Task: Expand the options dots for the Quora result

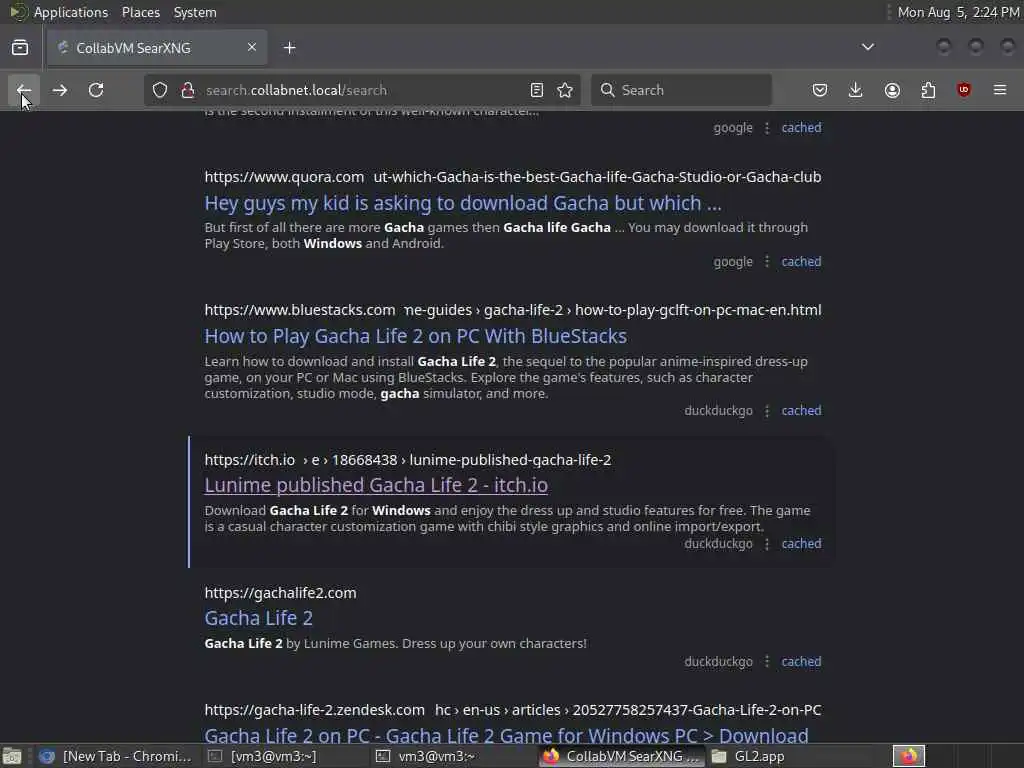Action: point(767,262)
